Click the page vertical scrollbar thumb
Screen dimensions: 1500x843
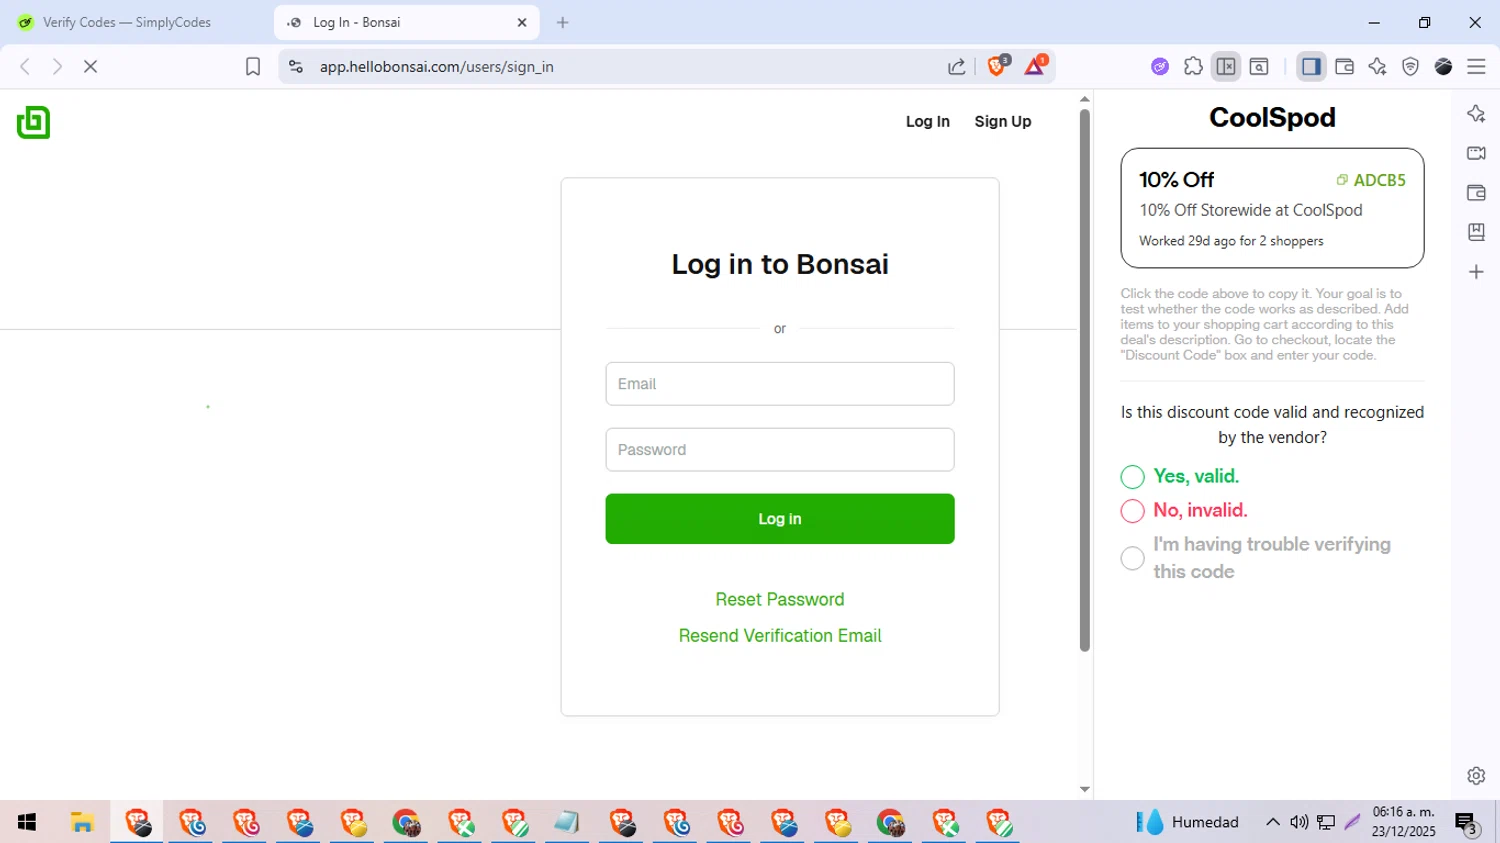tap(1085, 380)
